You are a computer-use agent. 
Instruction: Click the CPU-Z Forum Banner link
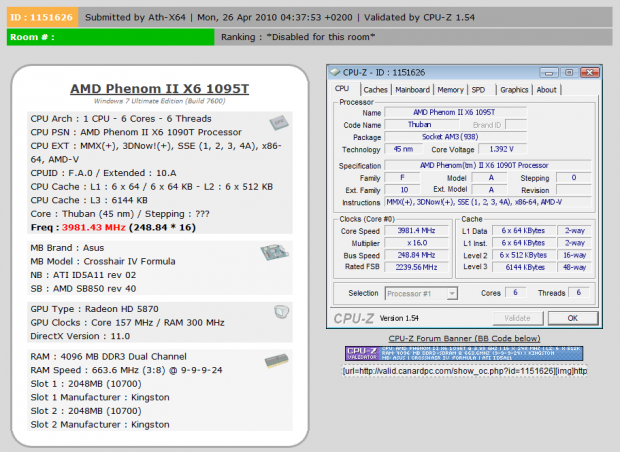pyautogui.click(x=464, y=339)
